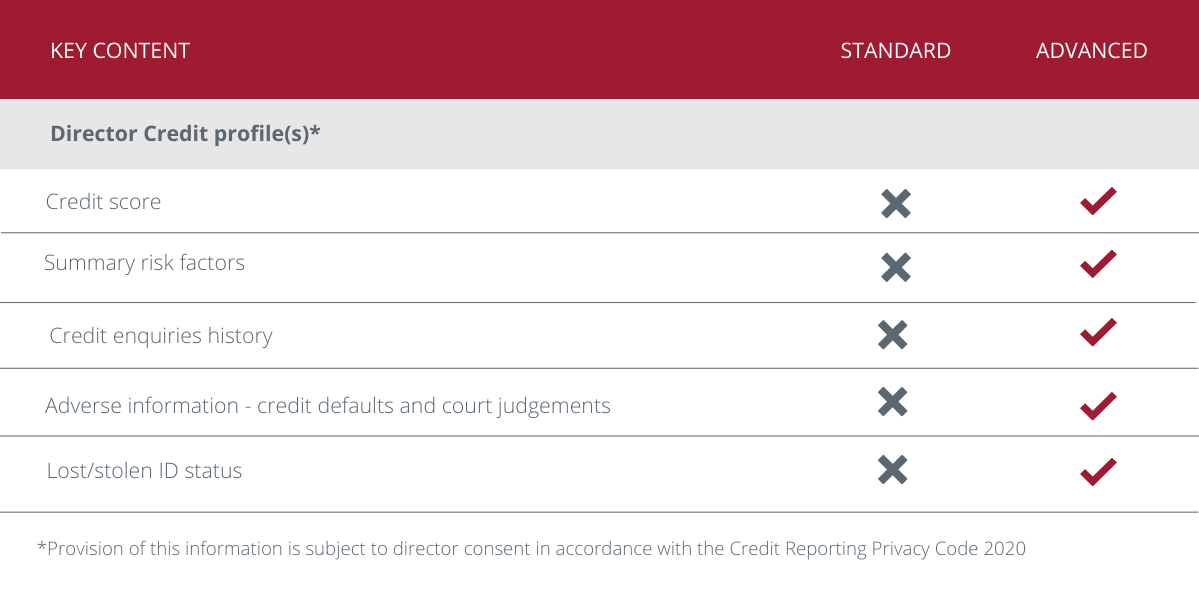Click the Adverse information row label
The width and height of the screenshot is (1199, 604).
coord(328,406)
